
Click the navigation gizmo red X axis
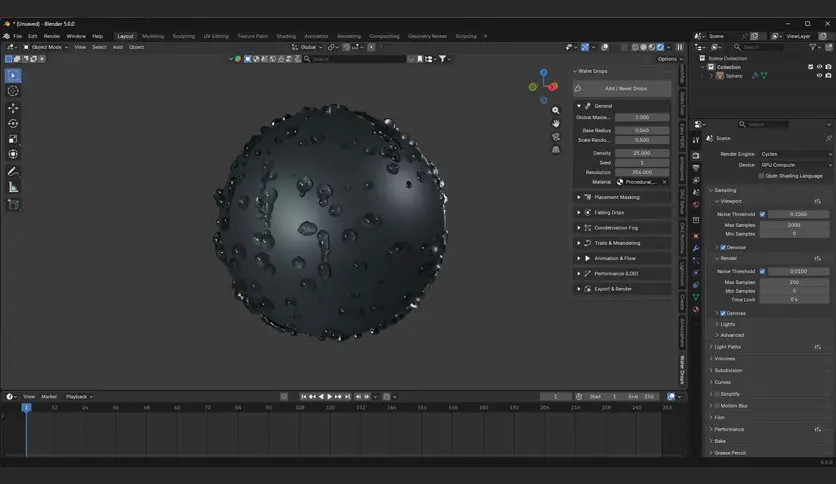tap(553, 86)
